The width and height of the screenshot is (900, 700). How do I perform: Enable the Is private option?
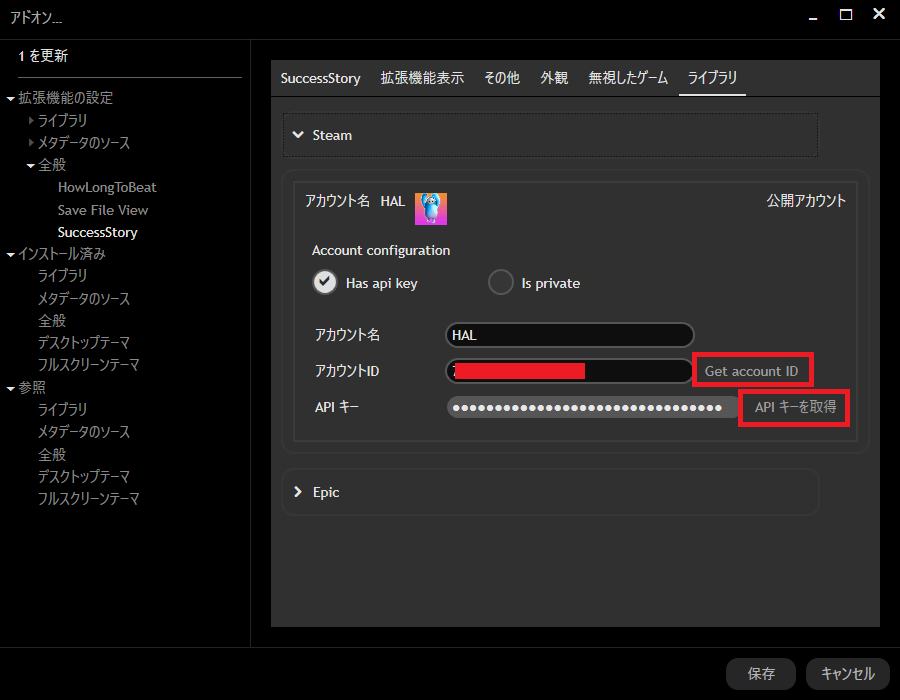coord(501,282)
